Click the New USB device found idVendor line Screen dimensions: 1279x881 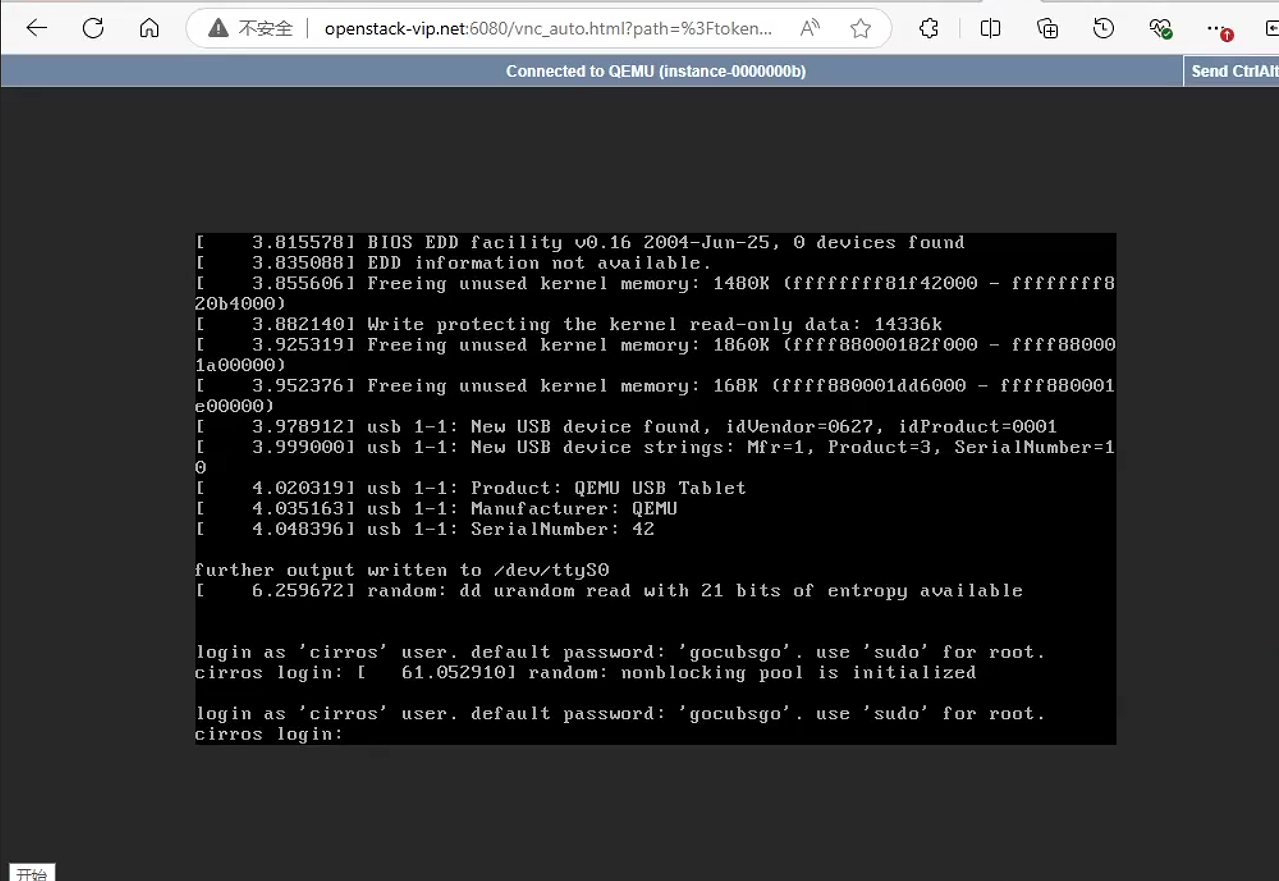(x=626, y=427)
